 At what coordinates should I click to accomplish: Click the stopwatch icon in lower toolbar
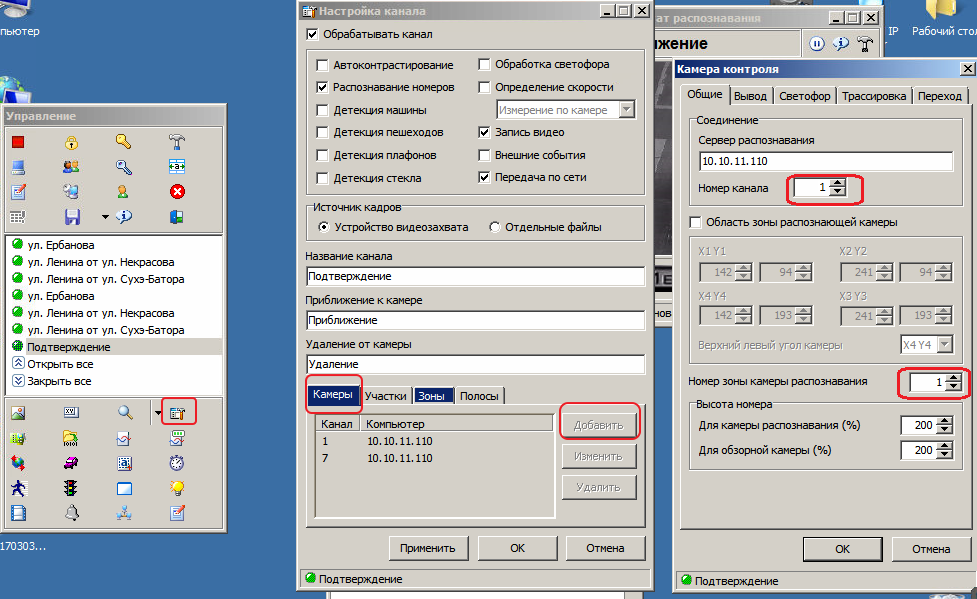(x=177, y=463)
